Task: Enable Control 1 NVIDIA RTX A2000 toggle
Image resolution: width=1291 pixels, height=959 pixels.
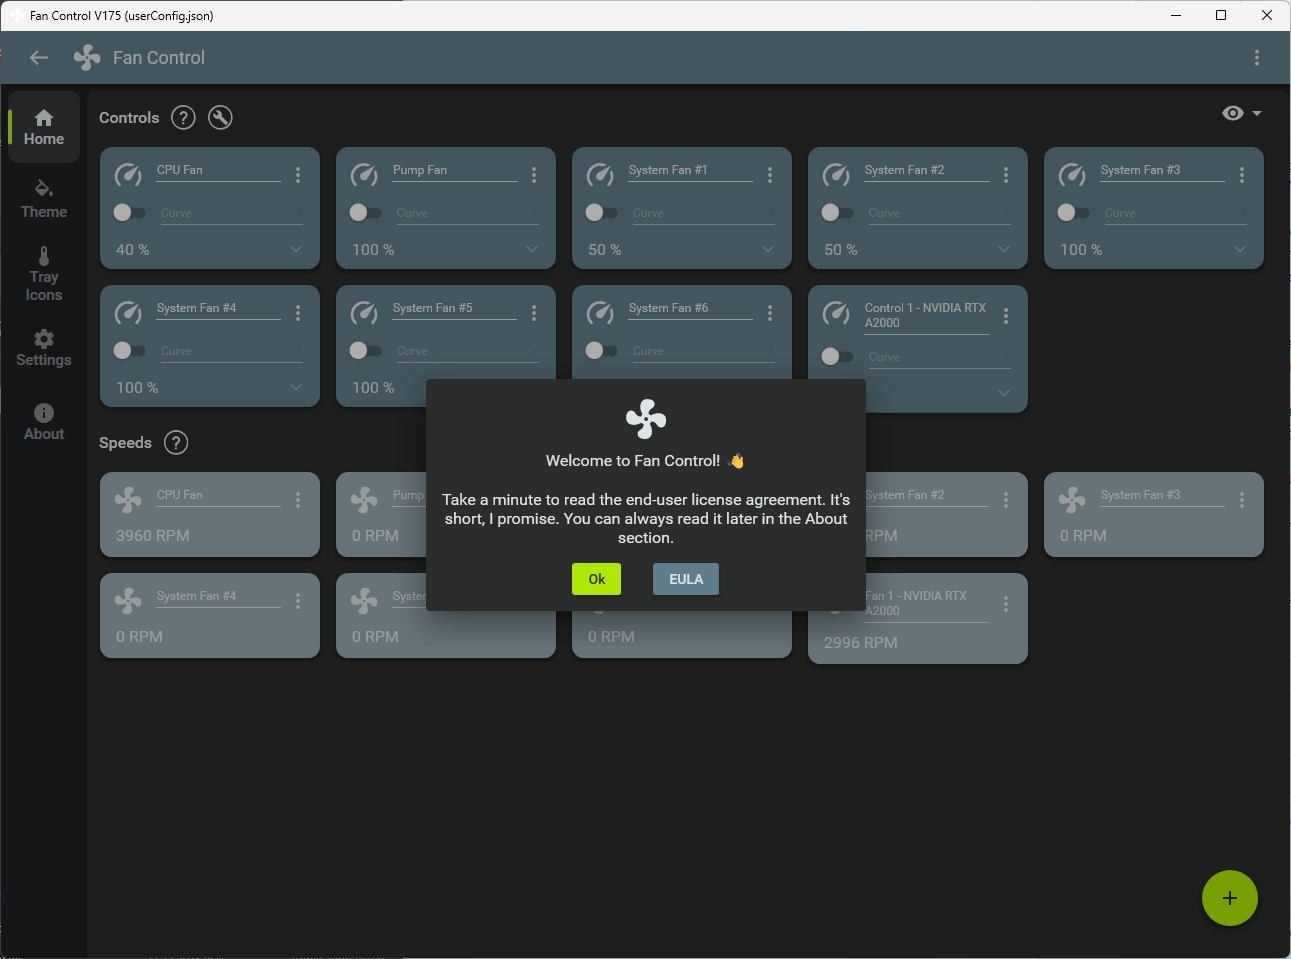Action: (837, 356)
